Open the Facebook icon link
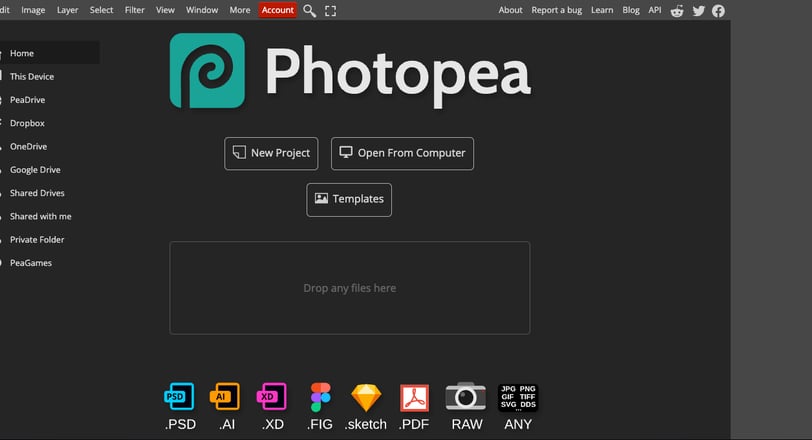Viewport: 812px width, 440px height. pyautogui.click(x=718, y=11)
